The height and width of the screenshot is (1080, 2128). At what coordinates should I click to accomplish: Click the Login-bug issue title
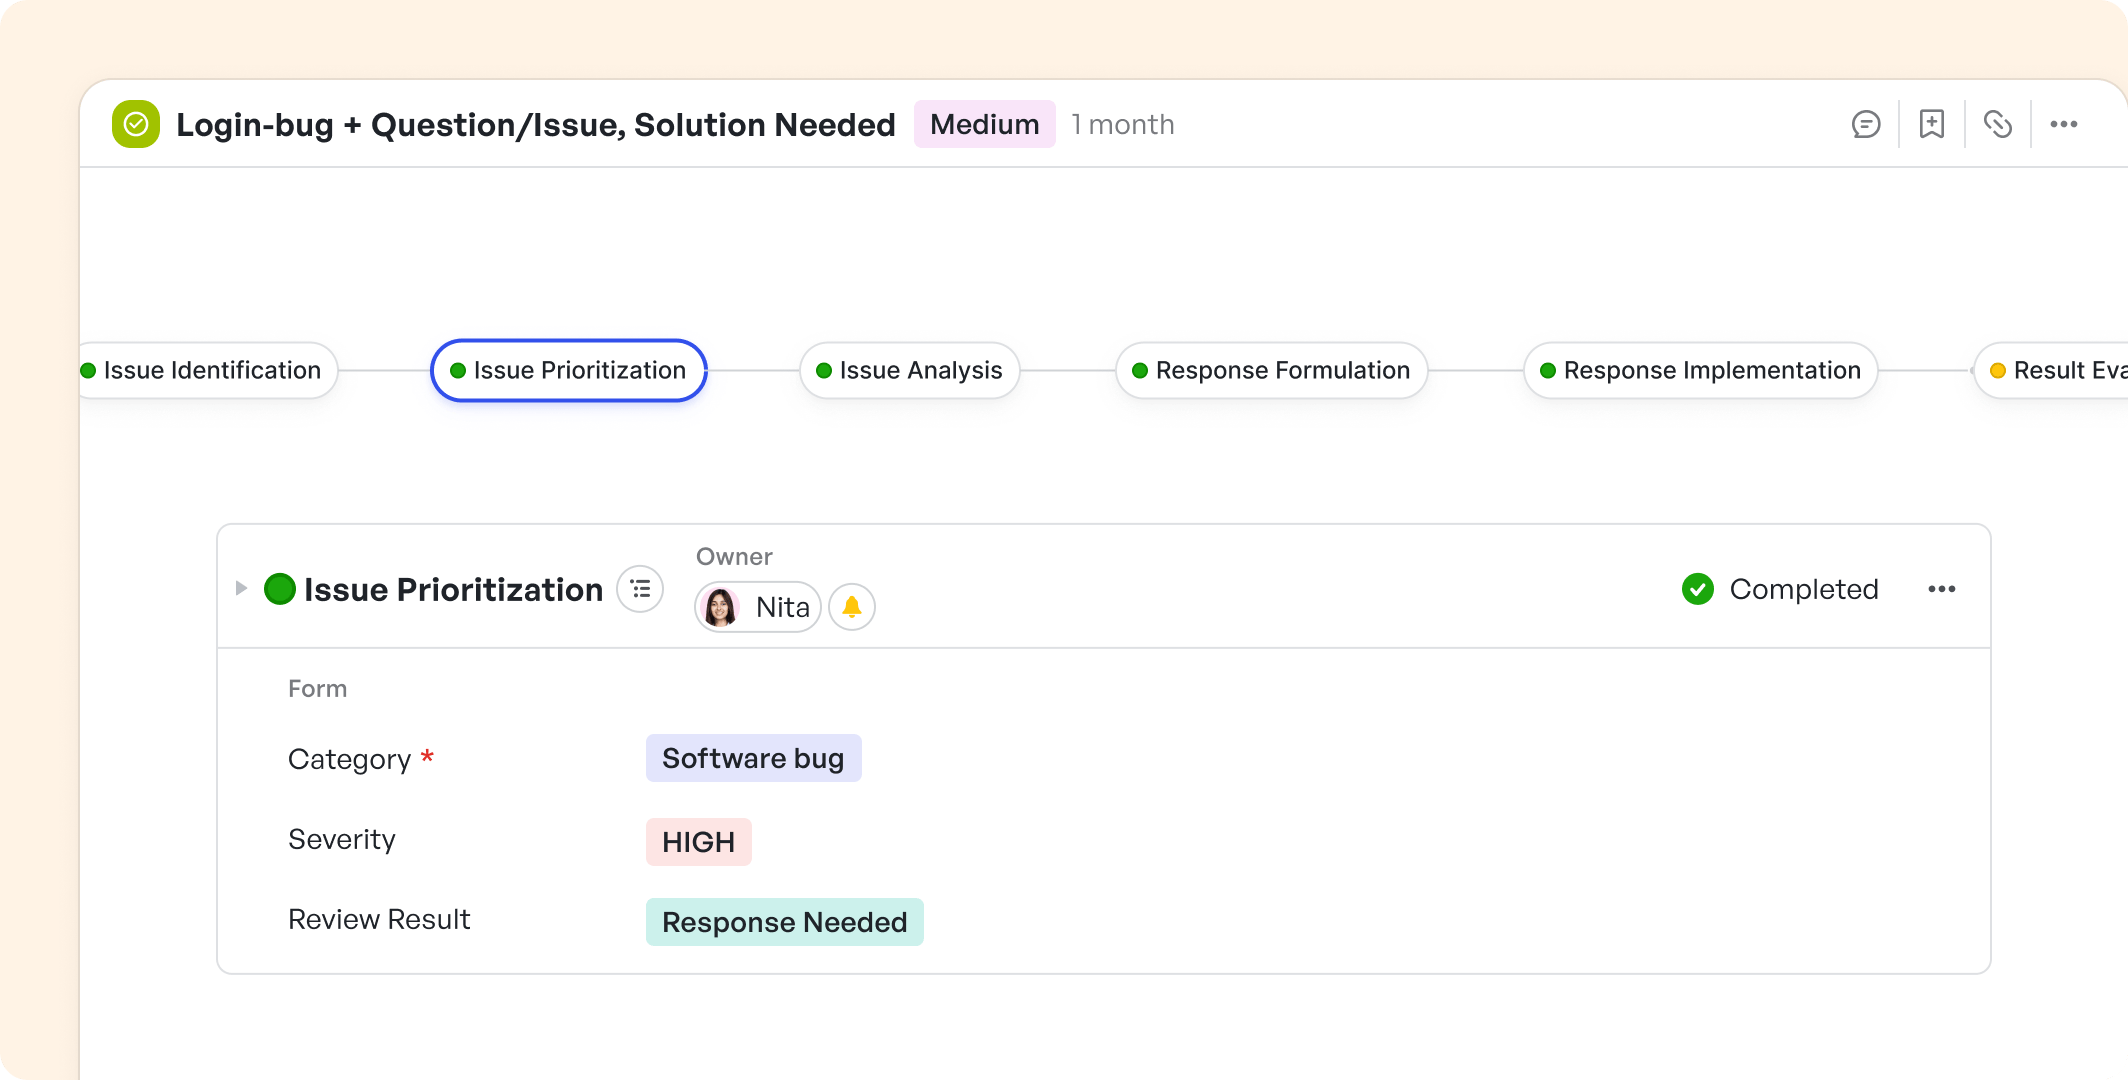(536, 124)
